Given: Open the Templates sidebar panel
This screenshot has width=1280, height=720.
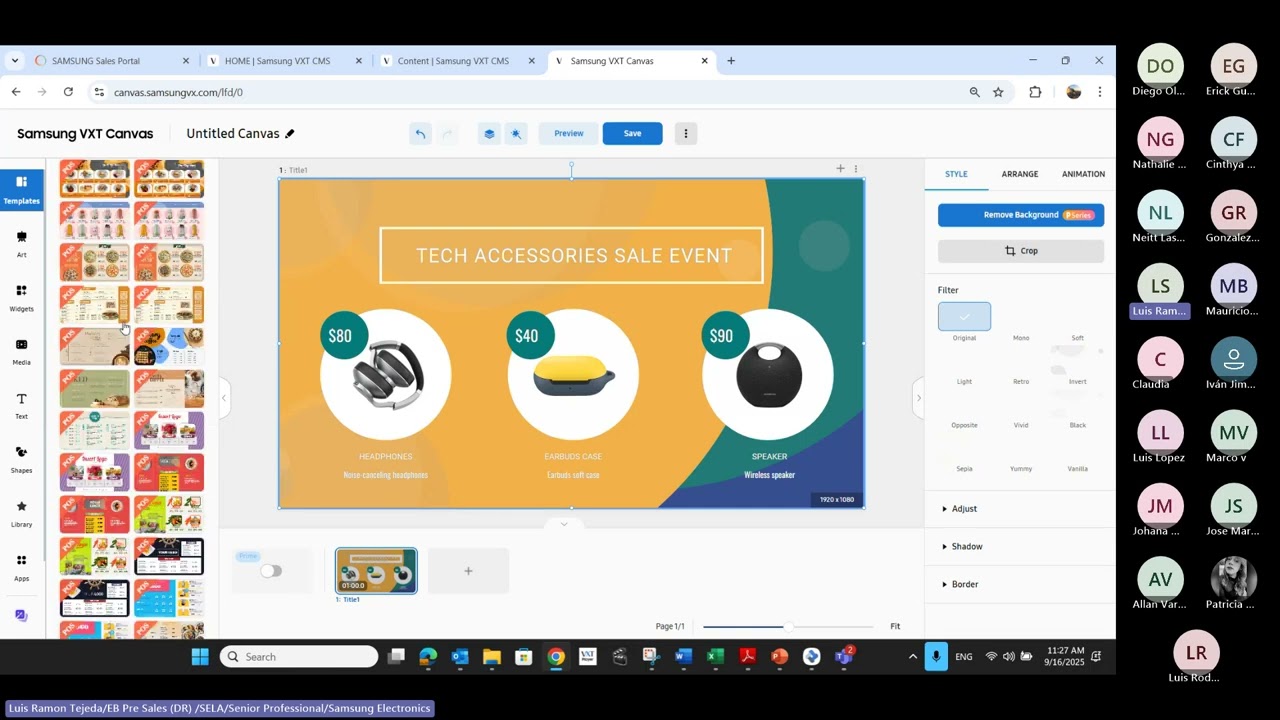Looking at the screenshot, I should pos(21,188).
